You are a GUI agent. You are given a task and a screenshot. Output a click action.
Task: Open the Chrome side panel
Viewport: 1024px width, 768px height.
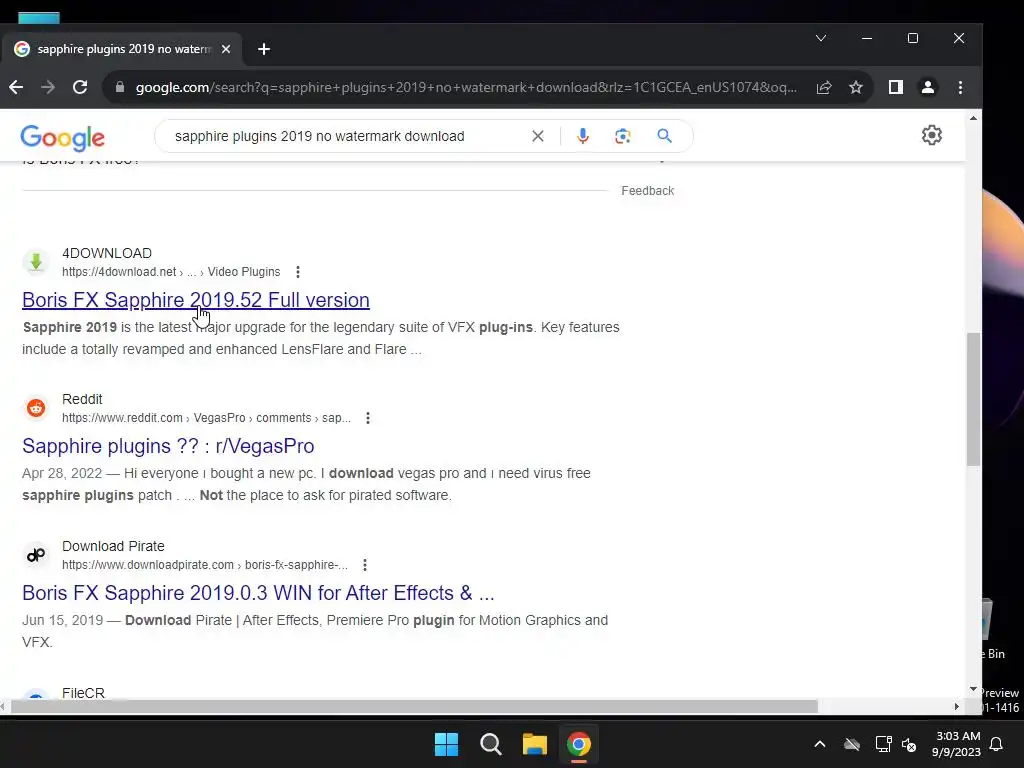(895, 87)
